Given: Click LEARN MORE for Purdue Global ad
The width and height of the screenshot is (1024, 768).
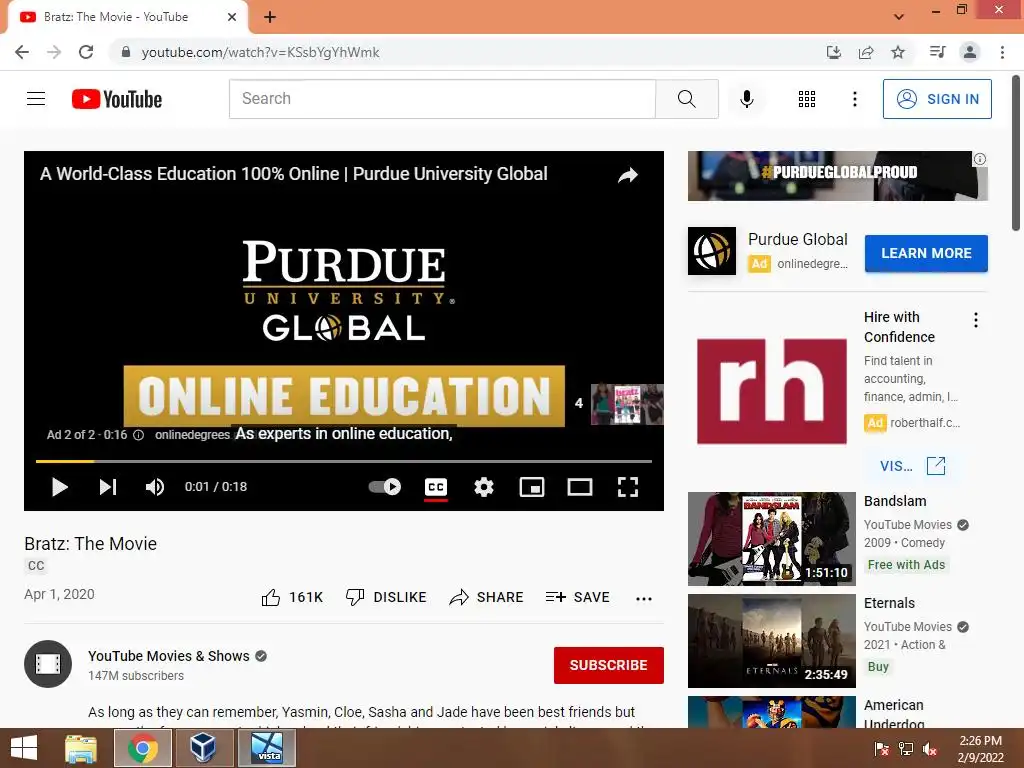Looking at the screenshot, I should click(x=926, y=253).
